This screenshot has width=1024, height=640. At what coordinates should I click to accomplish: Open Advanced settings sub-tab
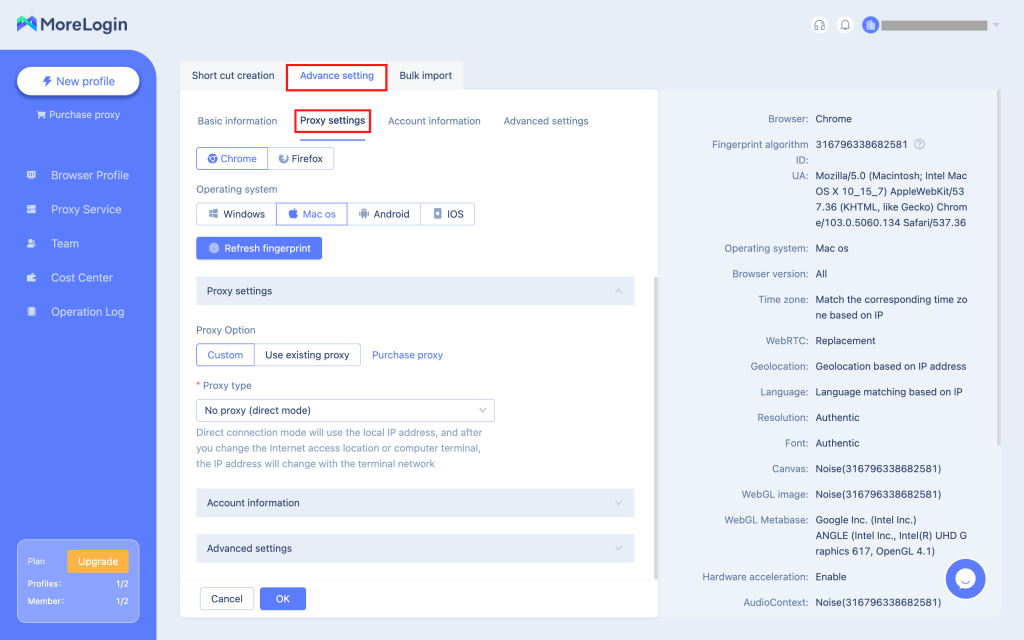coord(546,121)
